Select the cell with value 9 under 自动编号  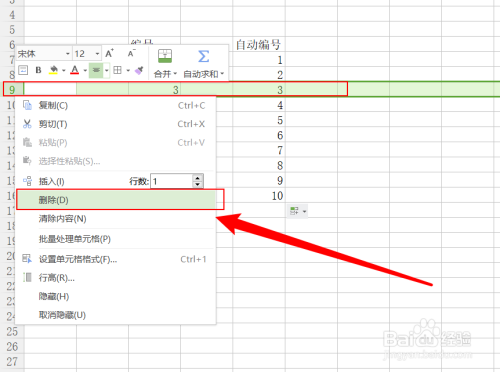(259, 180)
